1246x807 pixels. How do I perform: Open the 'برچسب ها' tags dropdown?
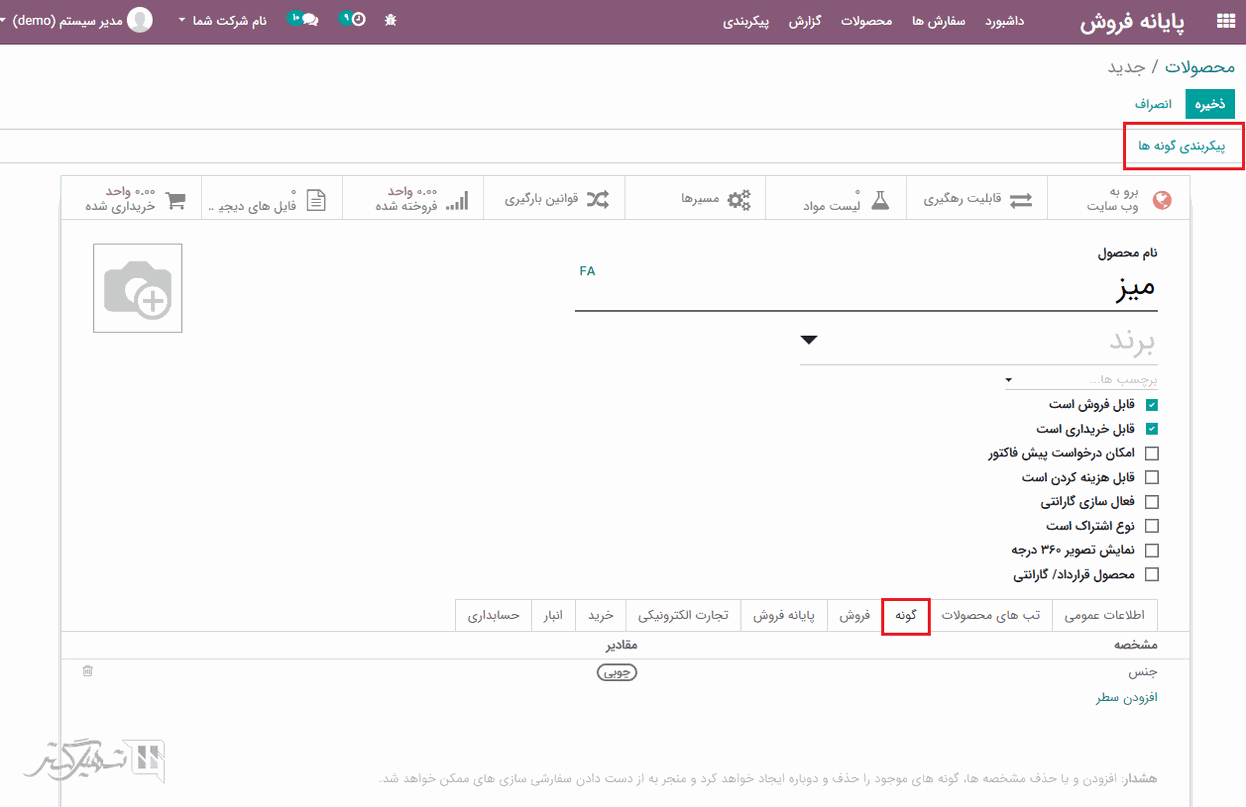pos(1009,380)
